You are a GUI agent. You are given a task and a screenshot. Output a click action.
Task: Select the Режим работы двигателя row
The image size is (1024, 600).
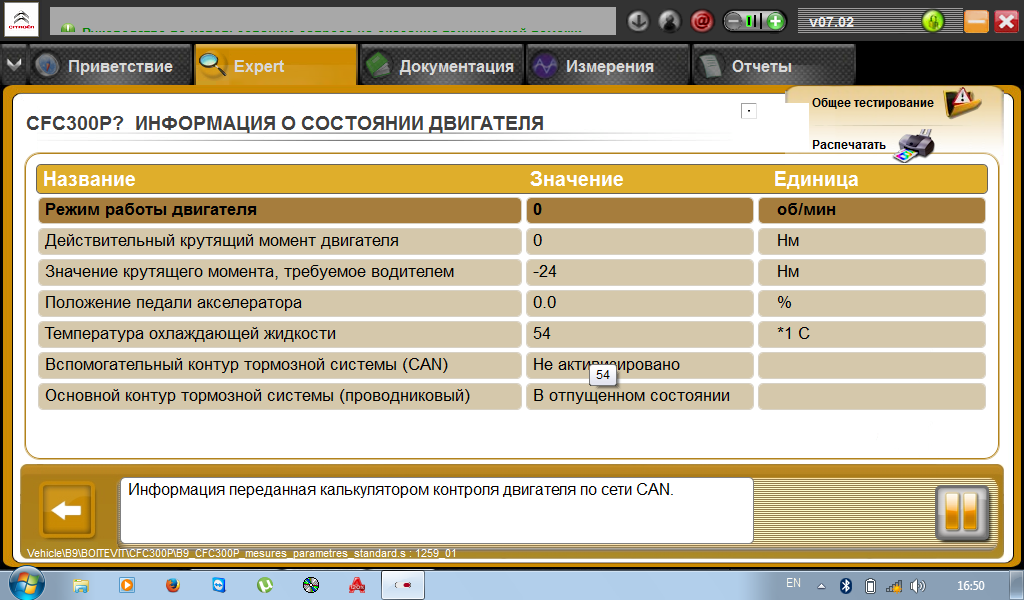pos(280,210)
